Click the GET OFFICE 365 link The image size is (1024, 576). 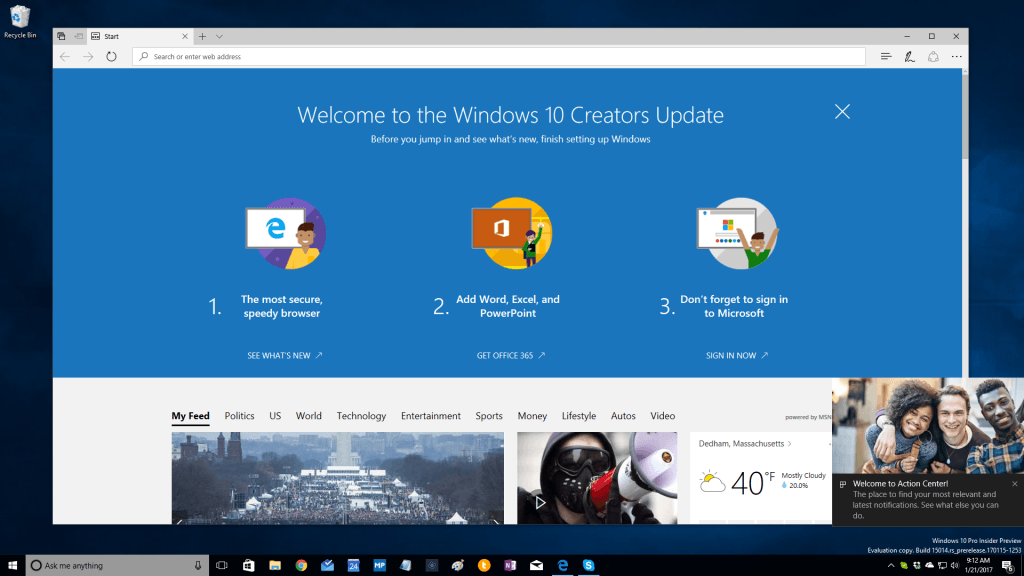[510, 355]
